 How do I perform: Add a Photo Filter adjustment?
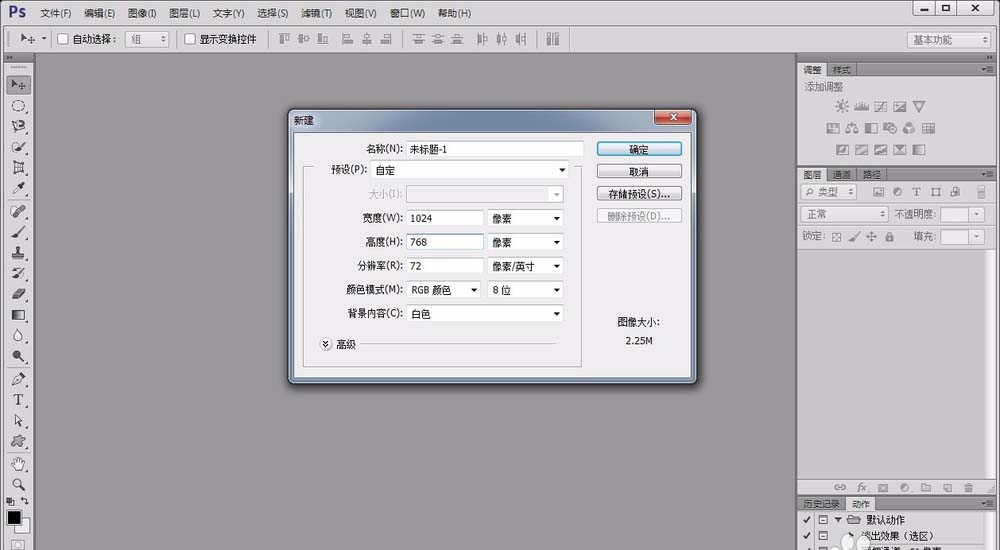[890, 128]
